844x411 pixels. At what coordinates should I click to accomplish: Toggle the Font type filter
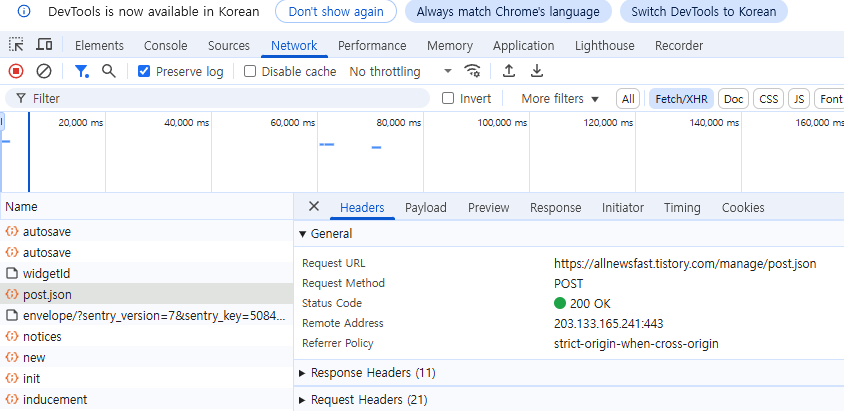point(830,99)
